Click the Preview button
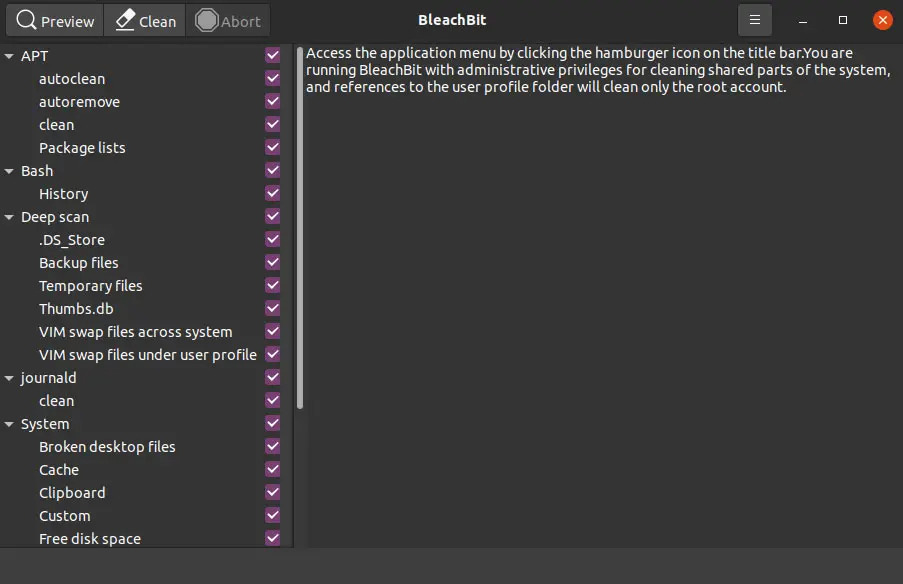The height and width of the screenshot is (584, 903). [x=53, y=20]
